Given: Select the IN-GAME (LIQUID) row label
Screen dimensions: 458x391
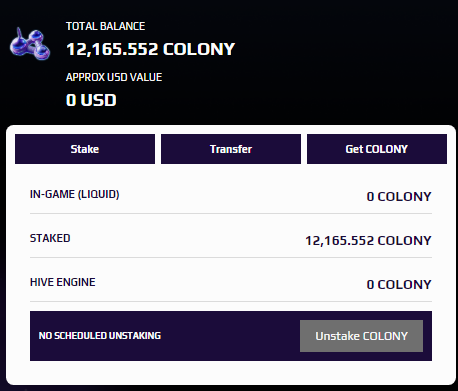Looking at the screenshot, I should (75, 194).
